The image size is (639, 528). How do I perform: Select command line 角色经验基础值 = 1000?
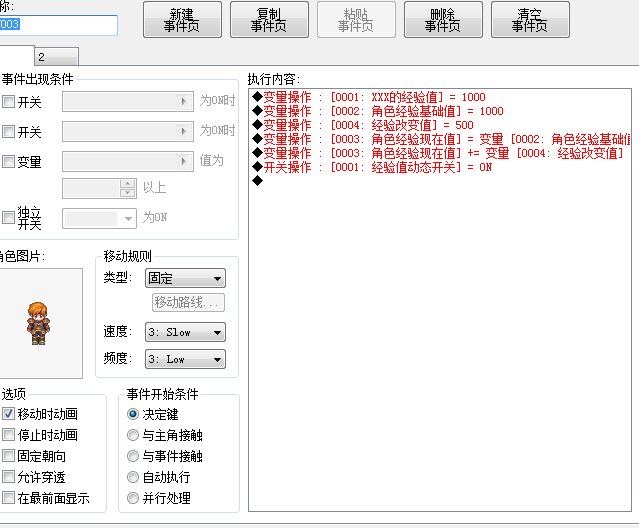(x=377, y=111)
